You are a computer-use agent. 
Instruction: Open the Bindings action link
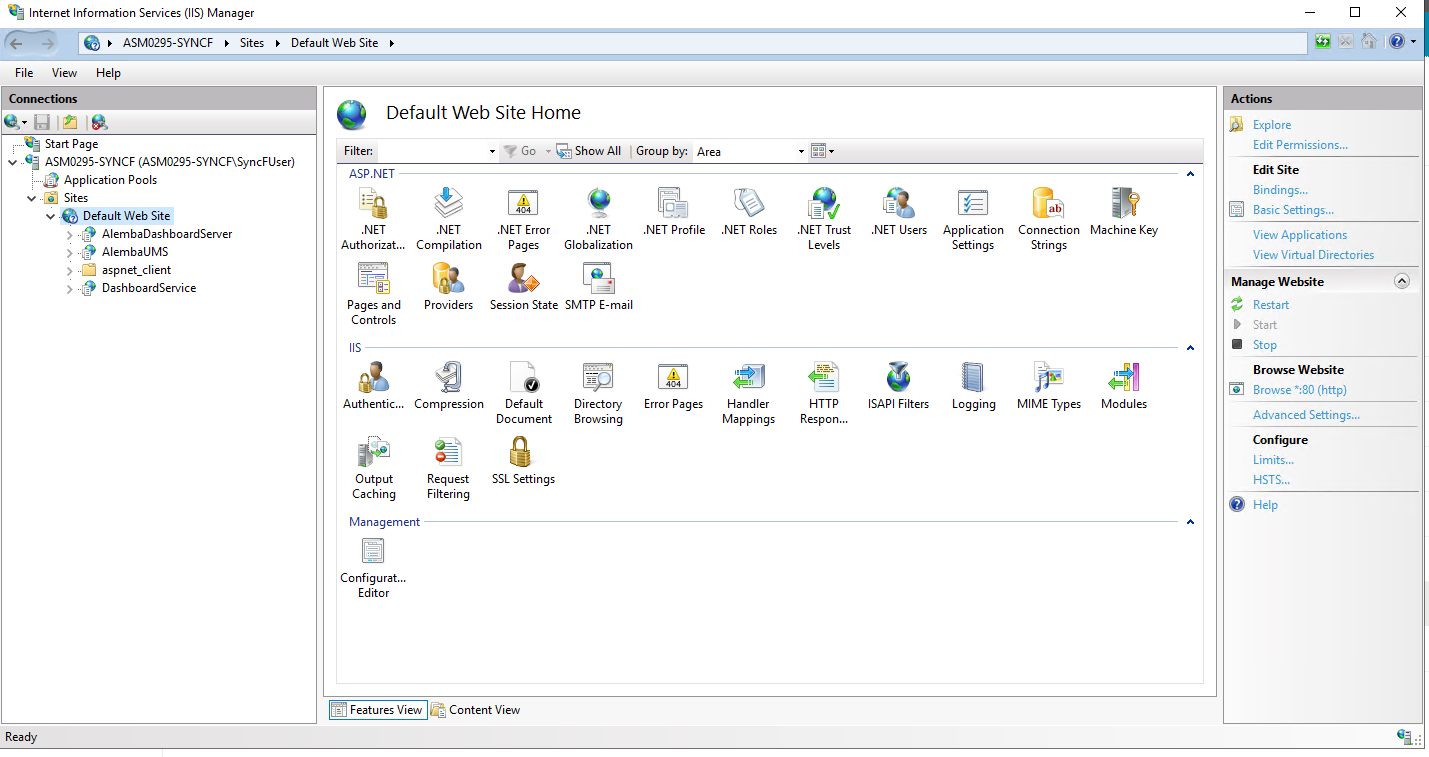1280,190
